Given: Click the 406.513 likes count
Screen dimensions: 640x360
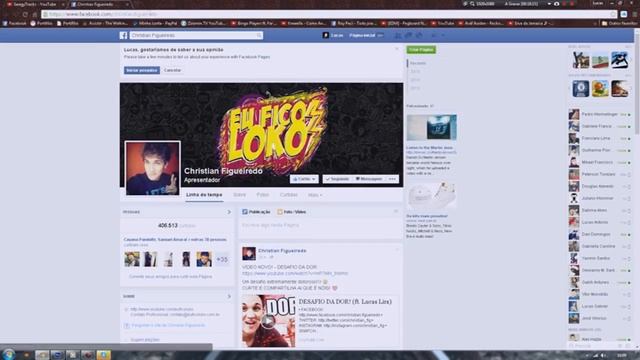Looking at the screenshot, I should [x=168, y=225].
